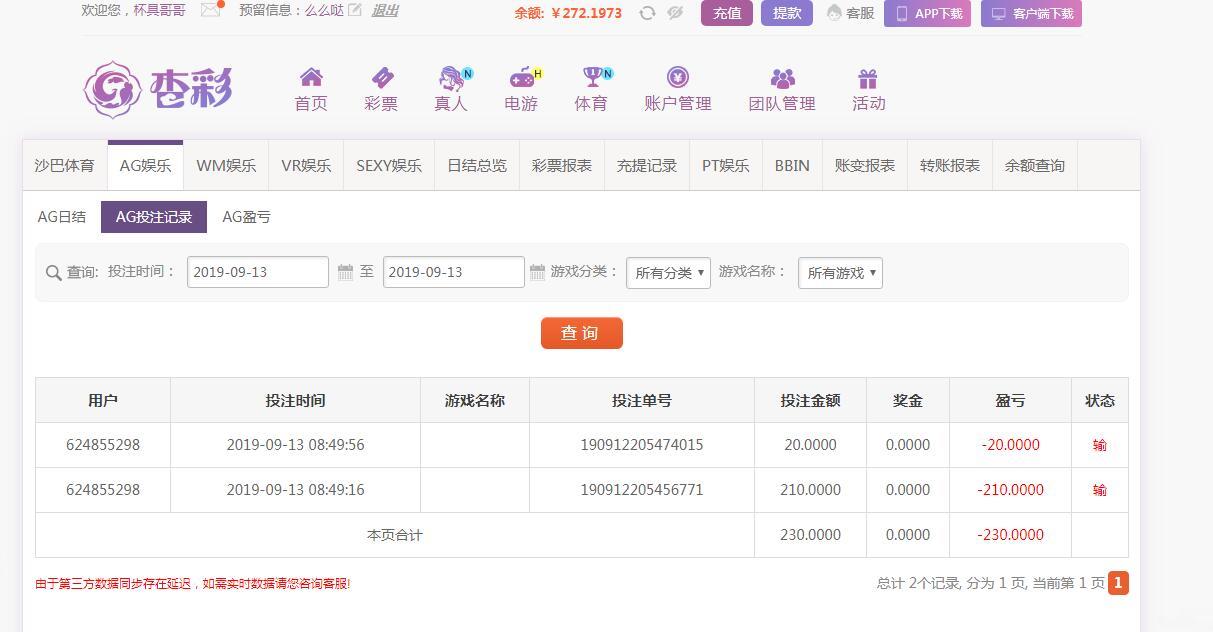This screenshot has width=1213, height=632.
Task: Click bet time 2019-09-13 08:49:16
Action: click(x=296, y=490)
